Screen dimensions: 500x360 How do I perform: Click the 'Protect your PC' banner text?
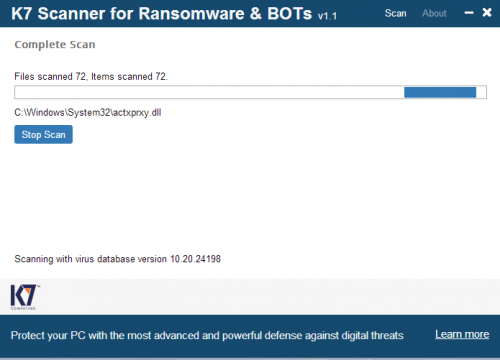(207, 335)
